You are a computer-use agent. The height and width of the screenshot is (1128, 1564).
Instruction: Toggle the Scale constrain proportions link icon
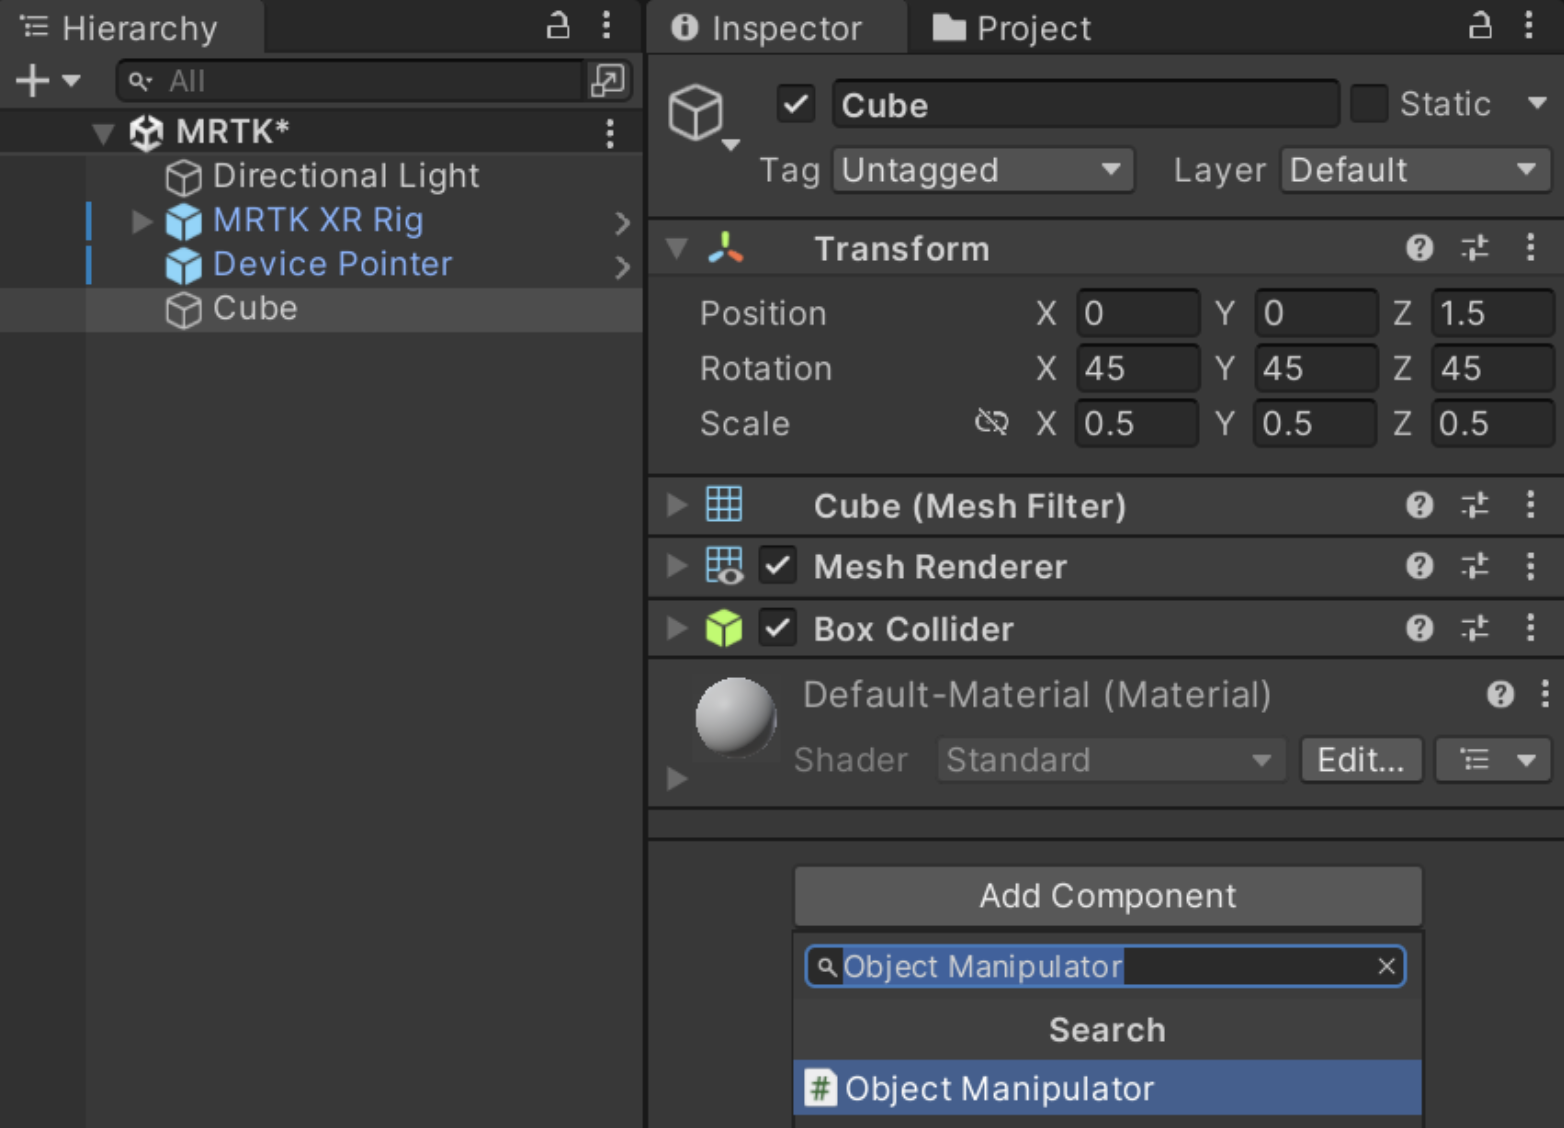(991, 423)
